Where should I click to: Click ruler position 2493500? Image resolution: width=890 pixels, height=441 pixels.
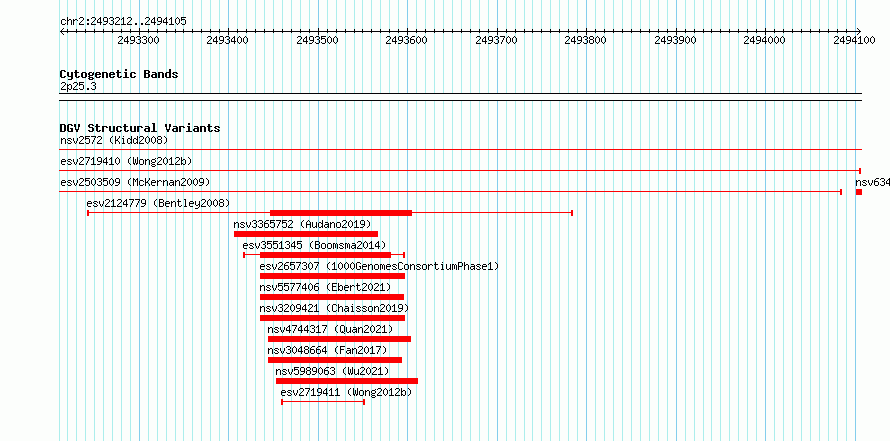click(317, 40)
